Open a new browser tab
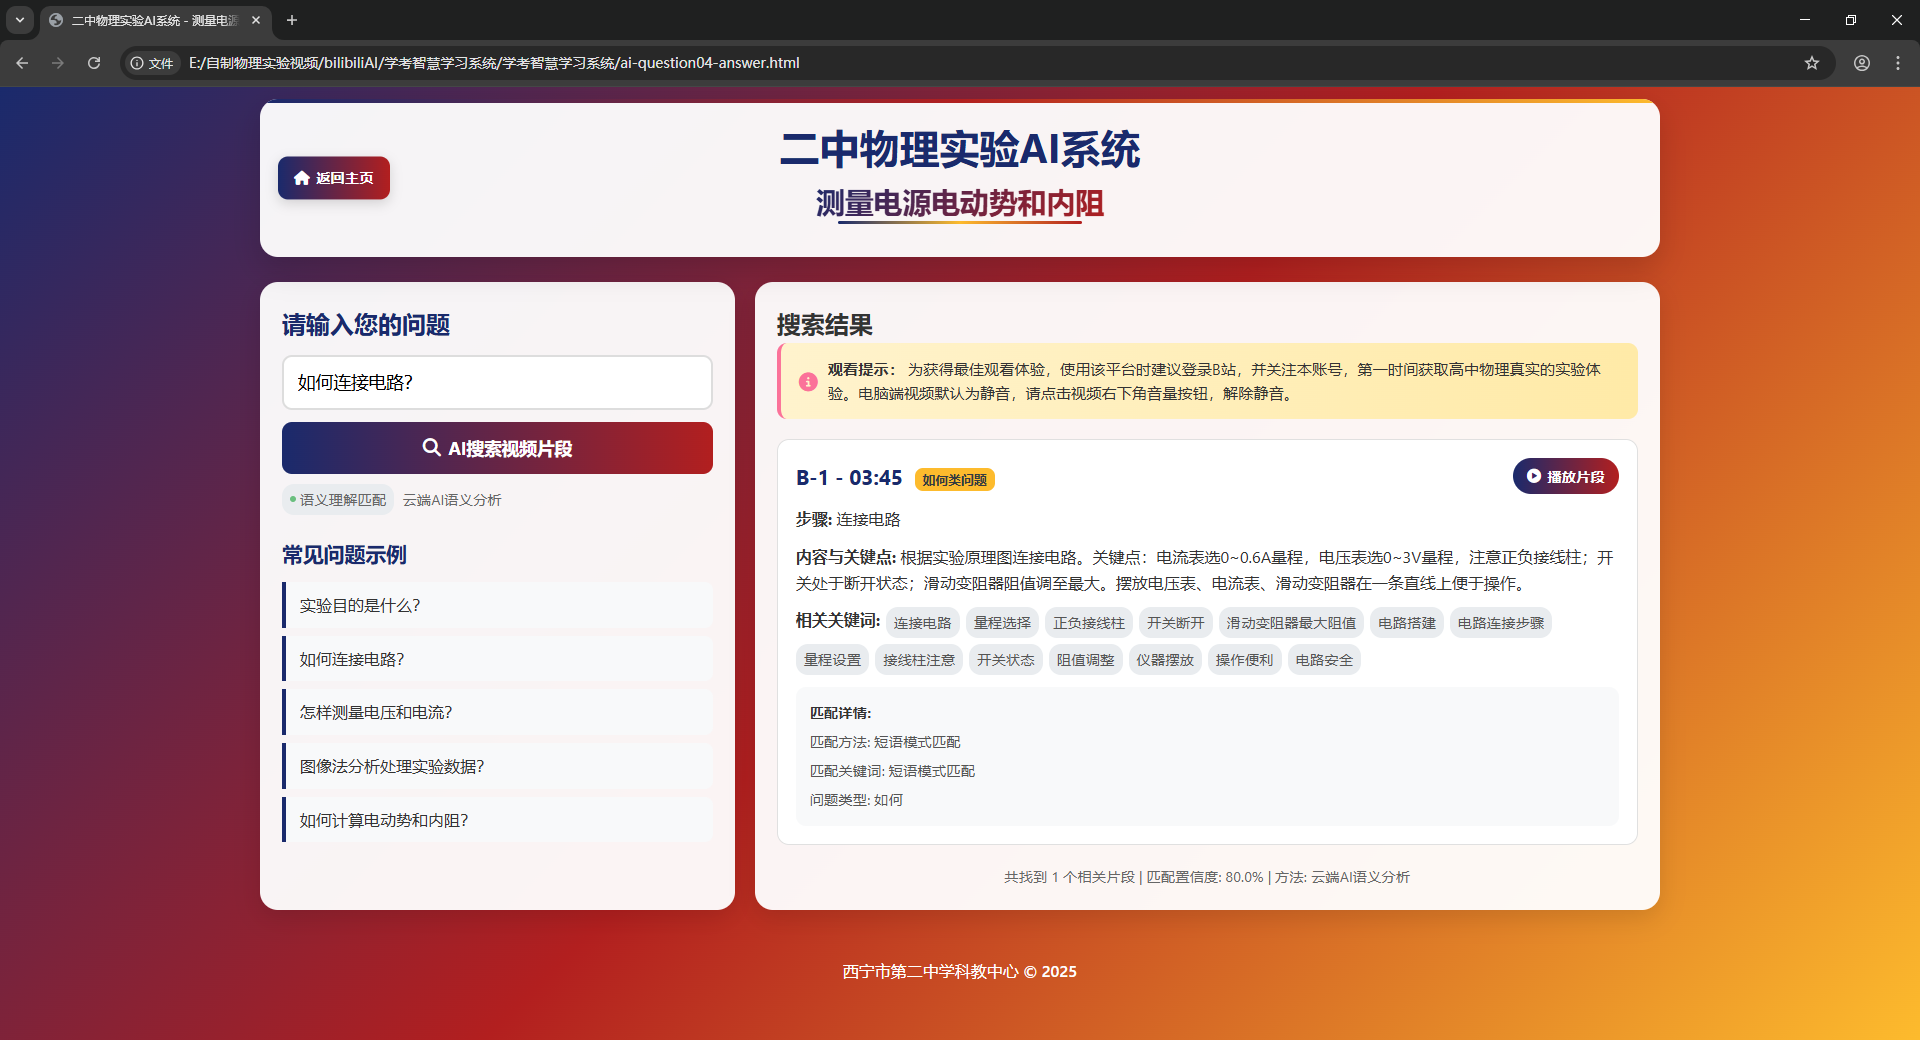The height and width of the screenshot is (1040, 1920). (292, 20)
